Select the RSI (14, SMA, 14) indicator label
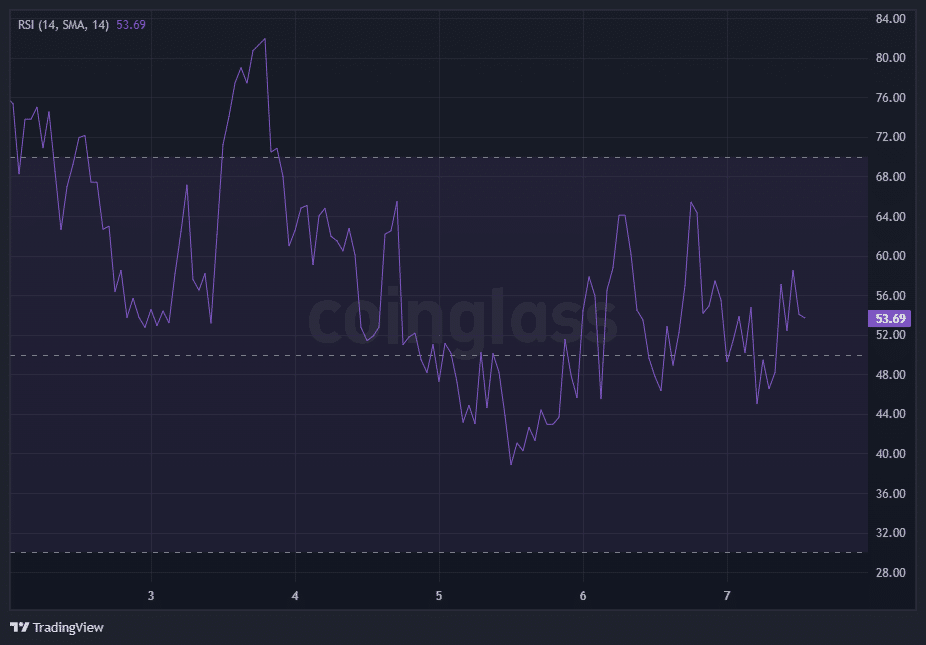This screenshot has width=926, height=645. click(61, 25)
